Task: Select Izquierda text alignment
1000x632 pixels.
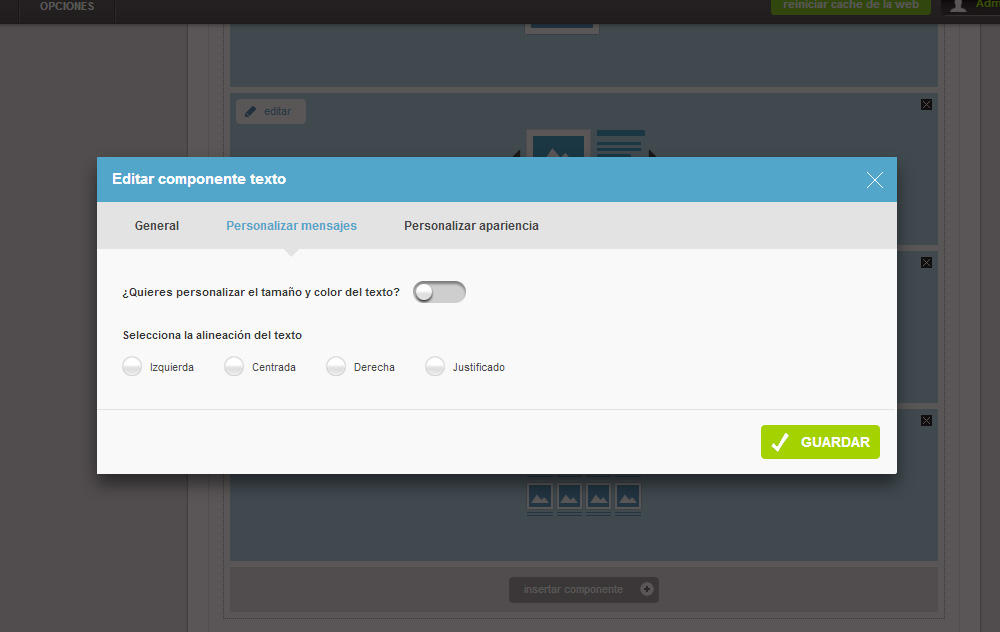Action: tap(132, 367)
